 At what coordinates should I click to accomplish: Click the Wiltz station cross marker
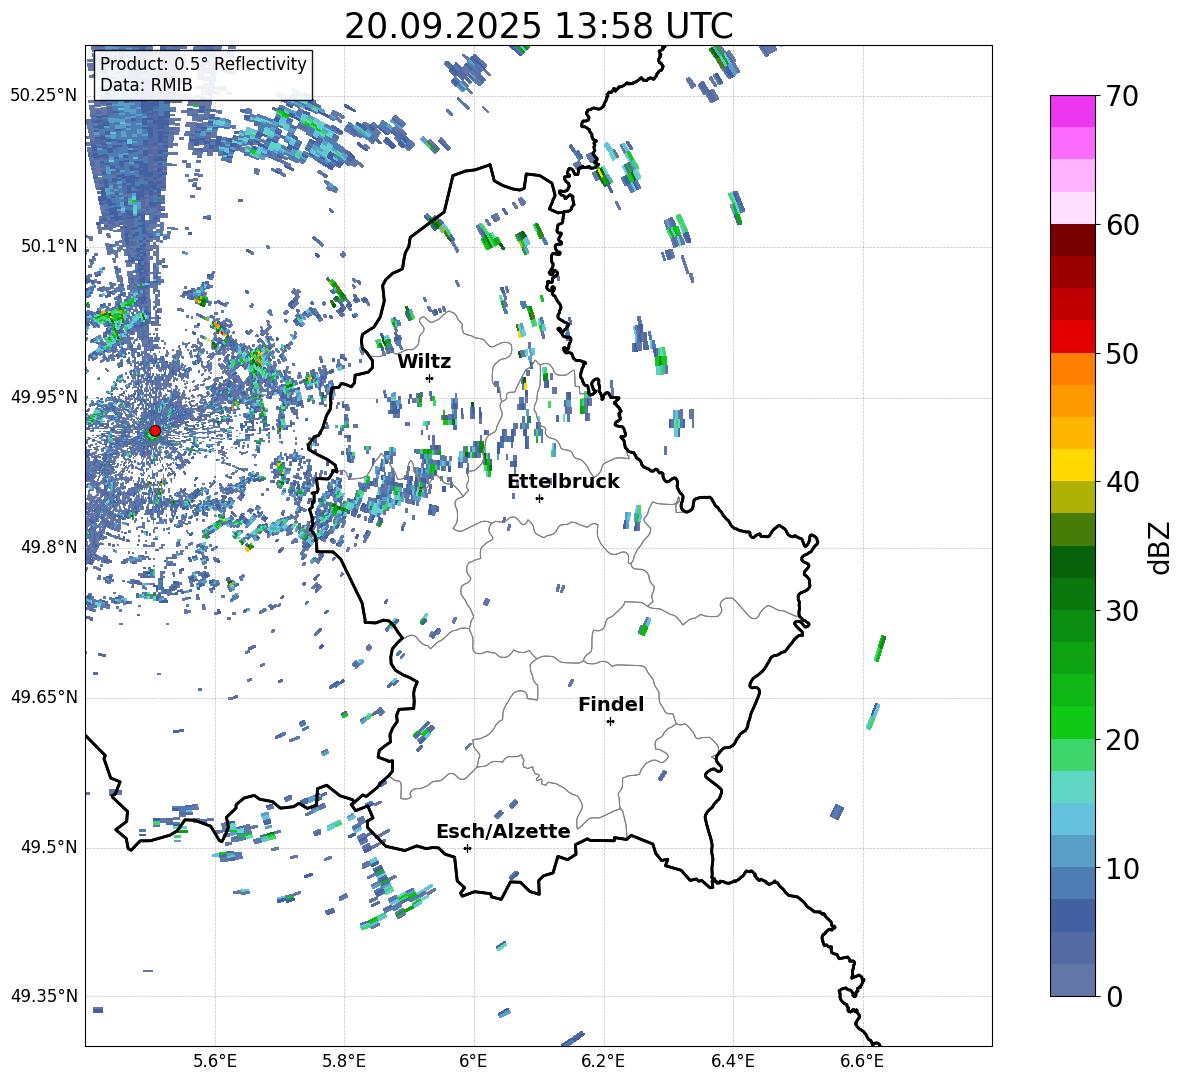[430, 378]
